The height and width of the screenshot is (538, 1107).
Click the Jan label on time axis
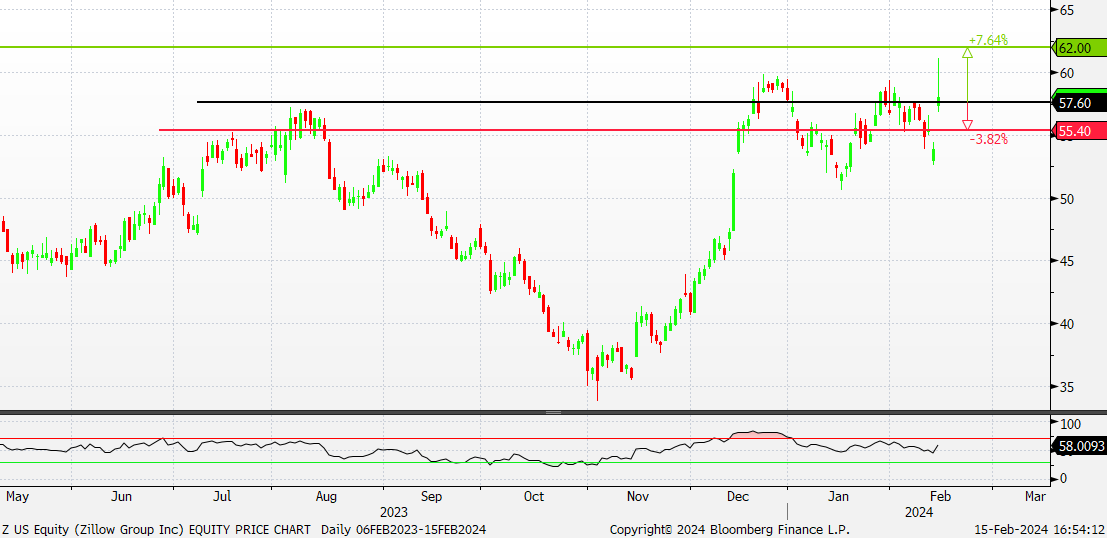[x=839, y=497]
